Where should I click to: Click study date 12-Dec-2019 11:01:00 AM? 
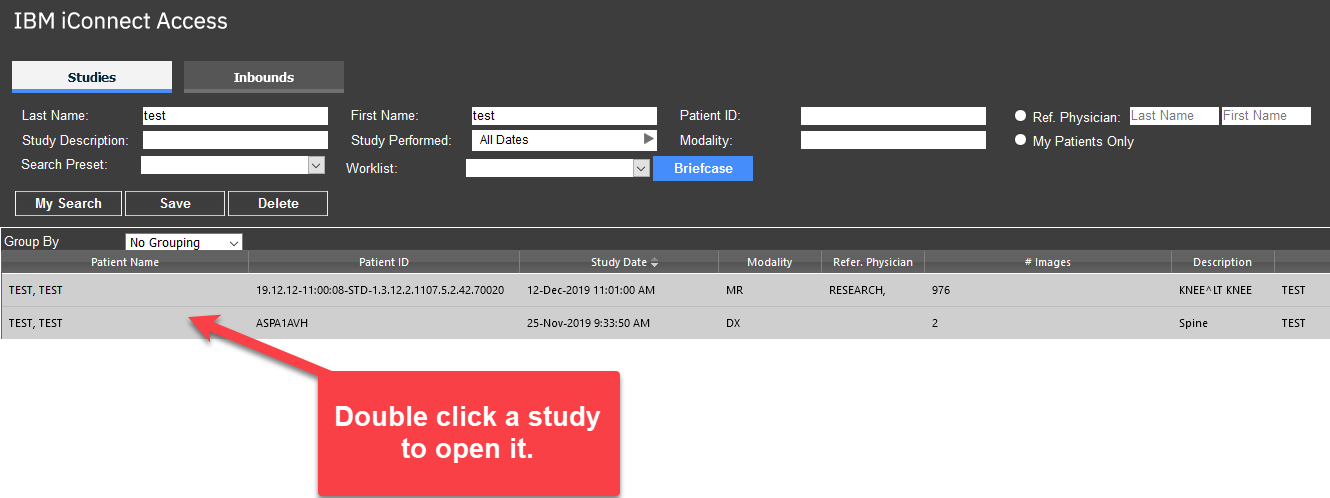(x=591, y=290)
